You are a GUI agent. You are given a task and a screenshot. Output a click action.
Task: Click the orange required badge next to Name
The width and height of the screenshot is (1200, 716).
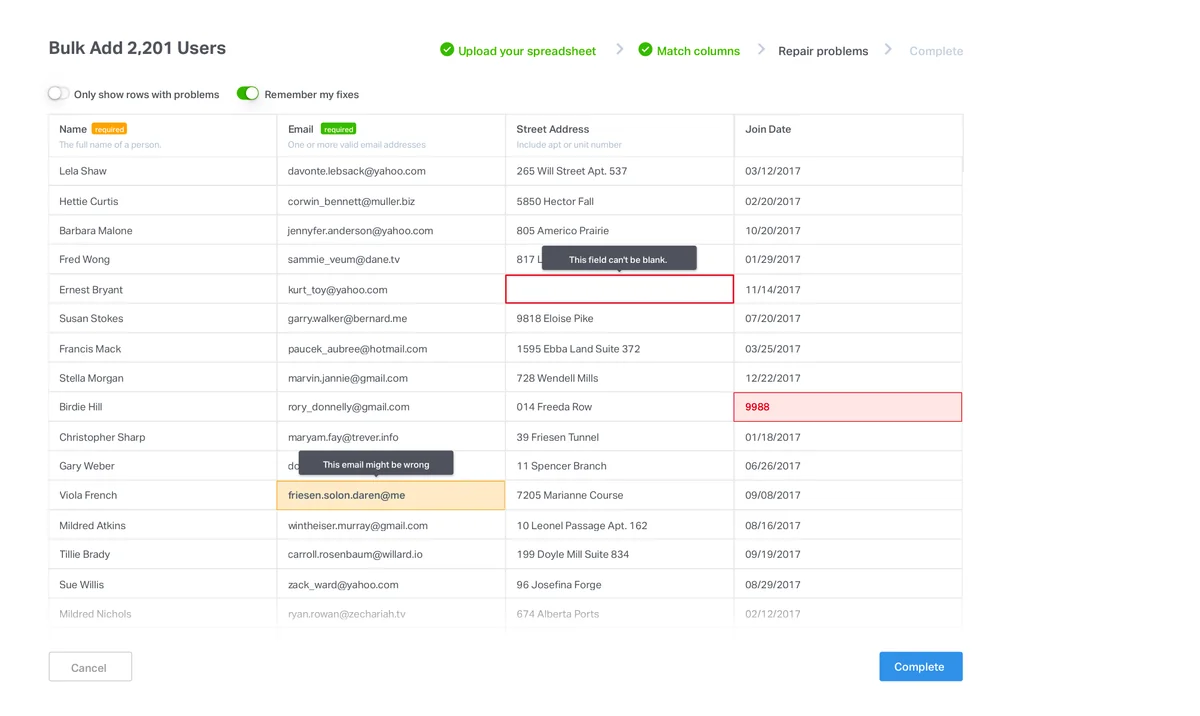pyautogui.click(x=109, y=128)
